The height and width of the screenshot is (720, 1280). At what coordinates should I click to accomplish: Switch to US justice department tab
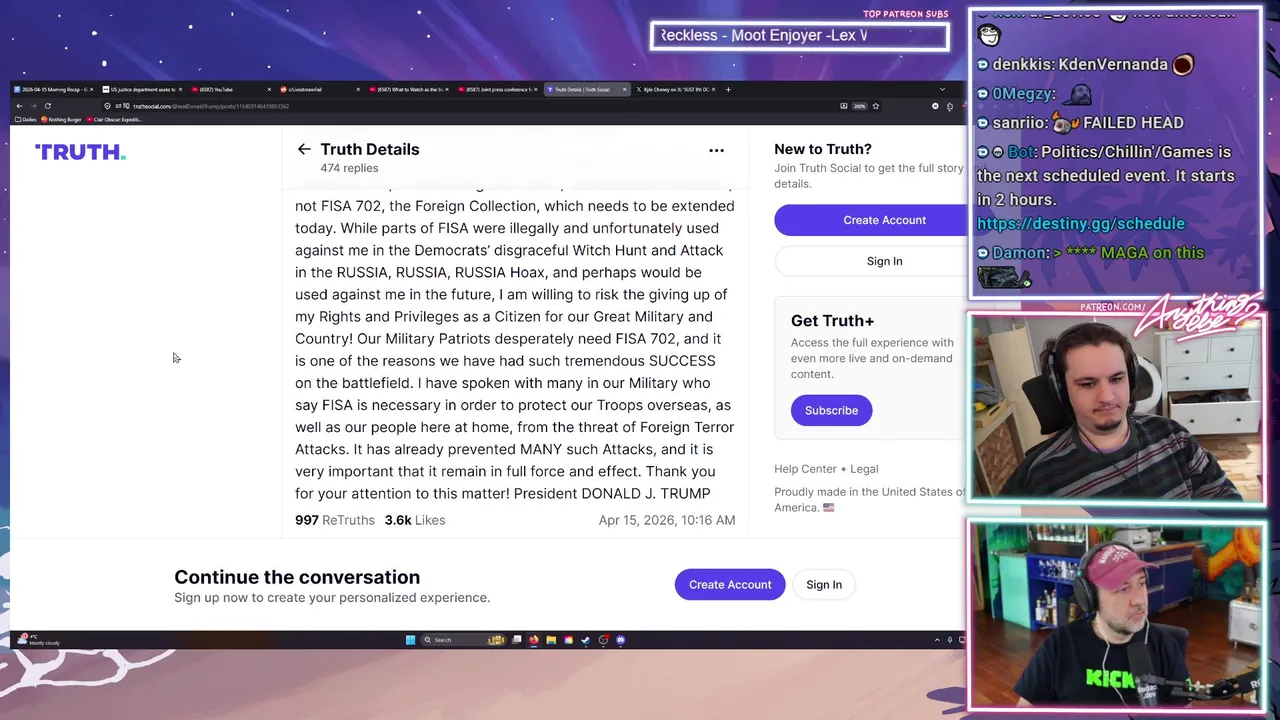point(142,89)
